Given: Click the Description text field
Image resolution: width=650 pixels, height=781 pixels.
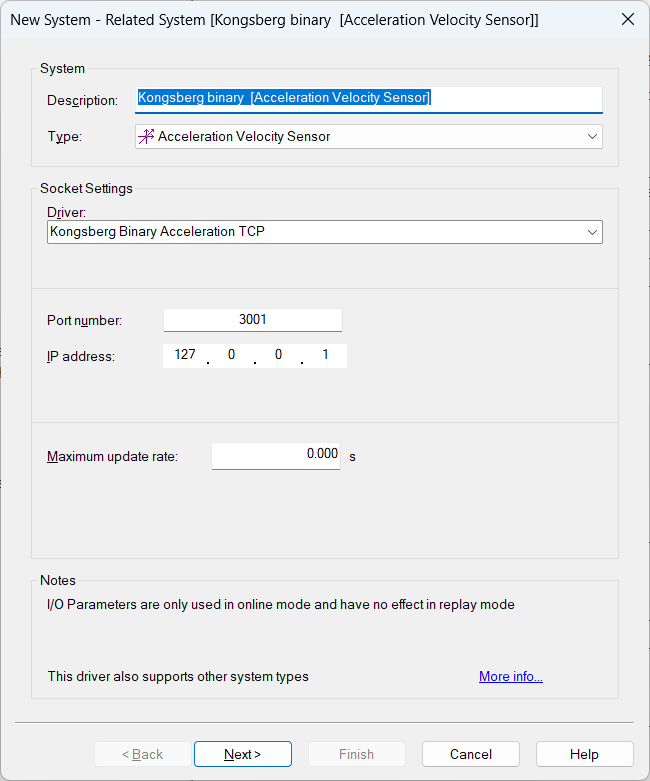Looking at the screenshot, I should (x=369, y=99).
